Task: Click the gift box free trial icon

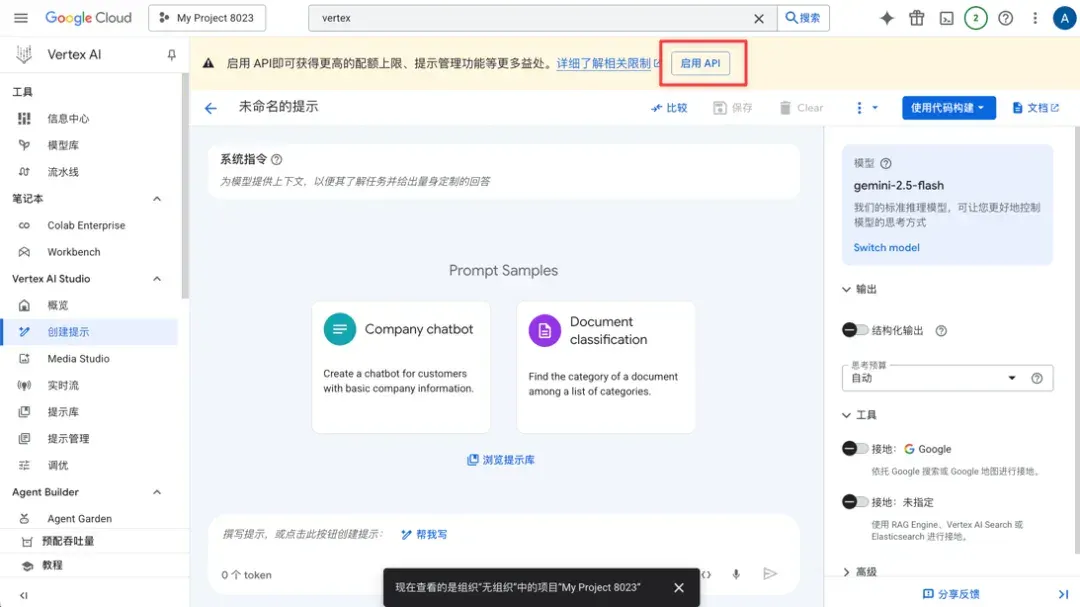Action: (917, 18)
